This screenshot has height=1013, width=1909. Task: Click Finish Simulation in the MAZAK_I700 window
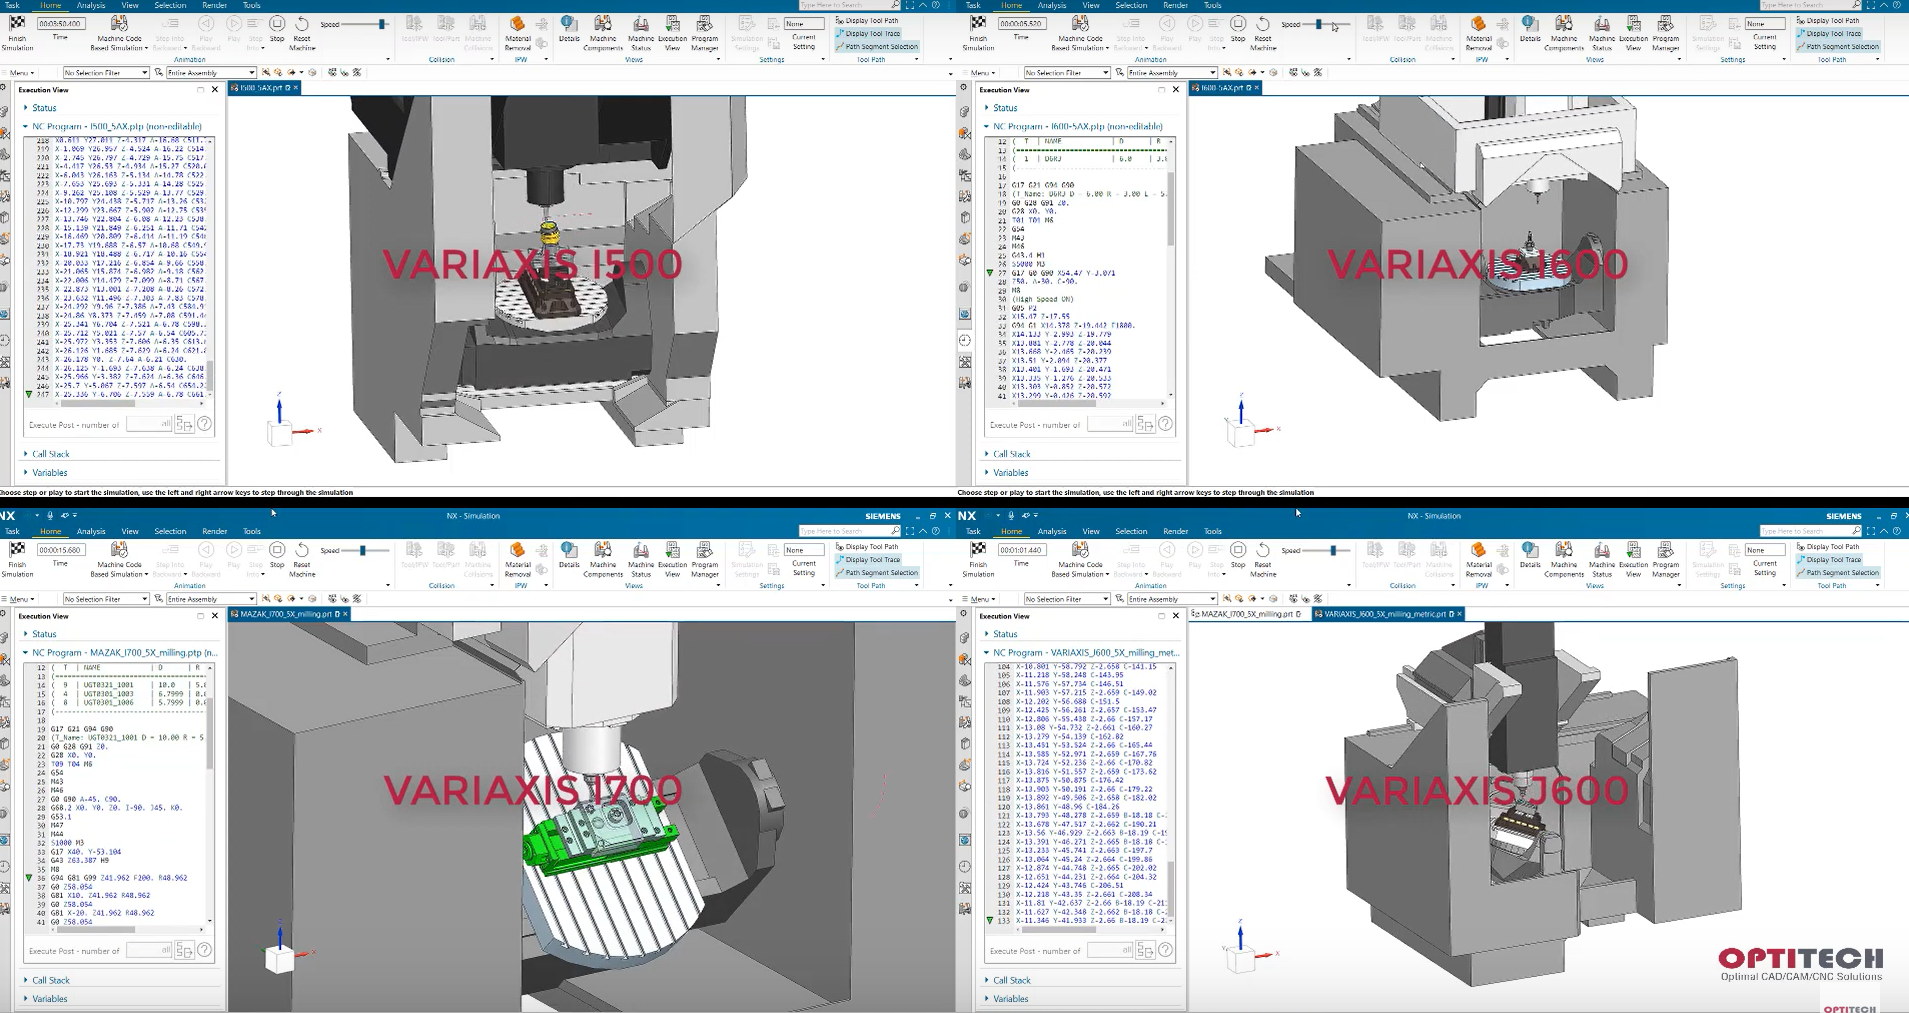point(17,560)
